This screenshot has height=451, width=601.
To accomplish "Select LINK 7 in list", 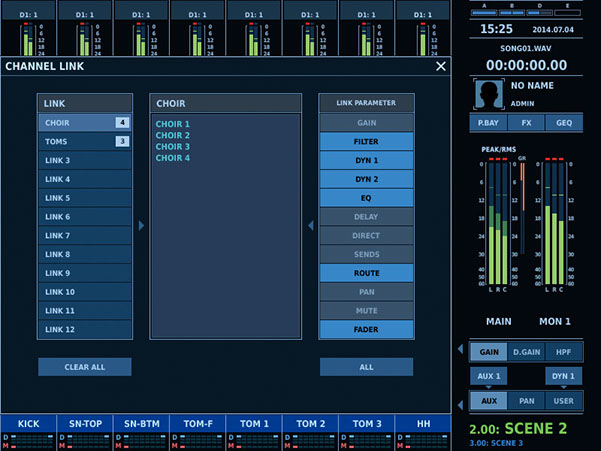I will tap(85, 236).
